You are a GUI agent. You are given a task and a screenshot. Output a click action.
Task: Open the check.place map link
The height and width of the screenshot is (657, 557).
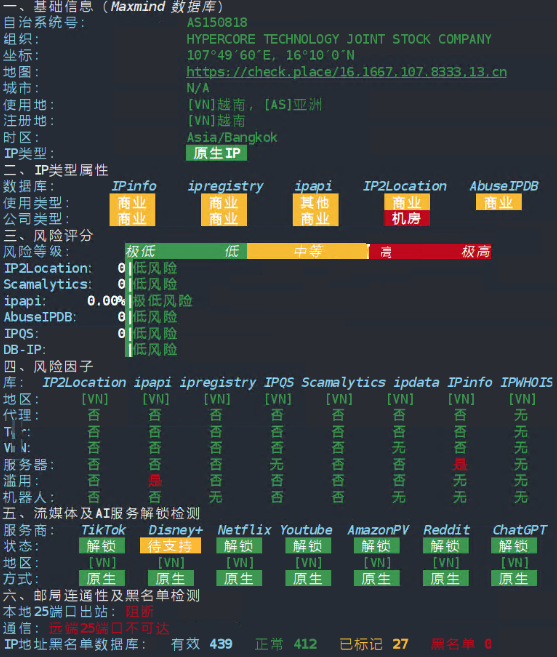tap(347, 72)
